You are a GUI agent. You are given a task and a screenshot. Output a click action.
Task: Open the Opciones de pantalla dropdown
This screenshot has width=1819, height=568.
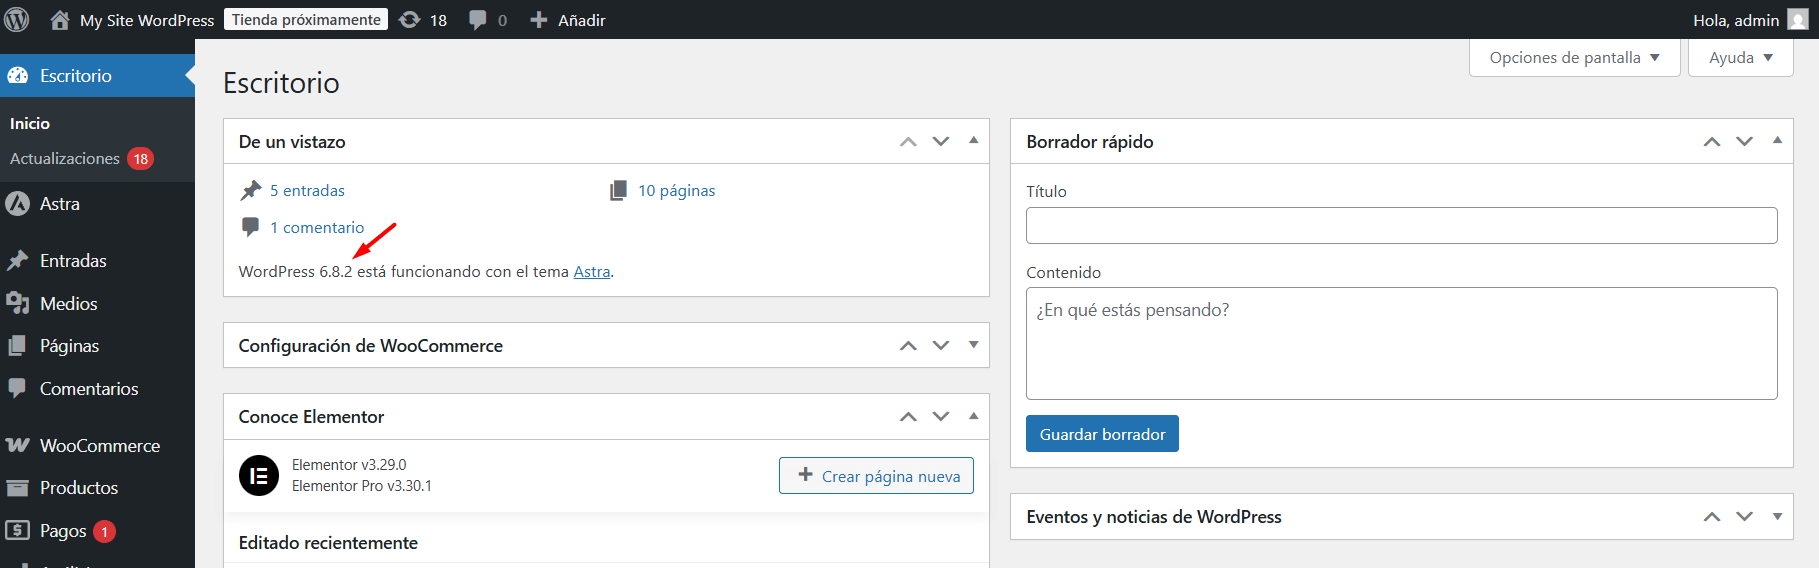tap(1574, 58)
